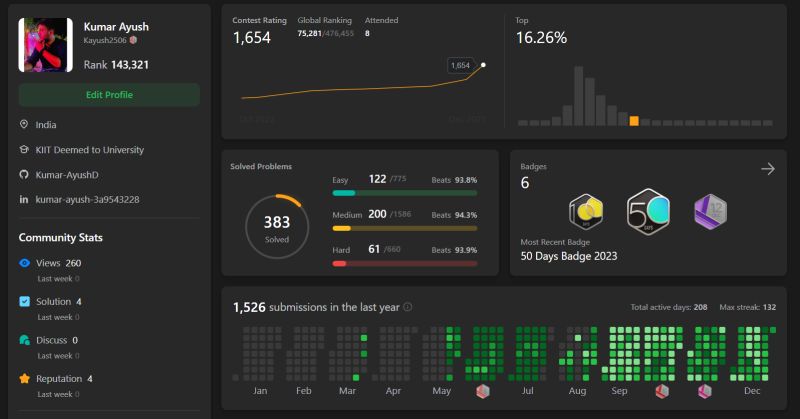Viewport: 800px width, 419px height.
Task: Click the Contest Rating 1,654 value
Action: pyautogui.click(x=252, y=38)
